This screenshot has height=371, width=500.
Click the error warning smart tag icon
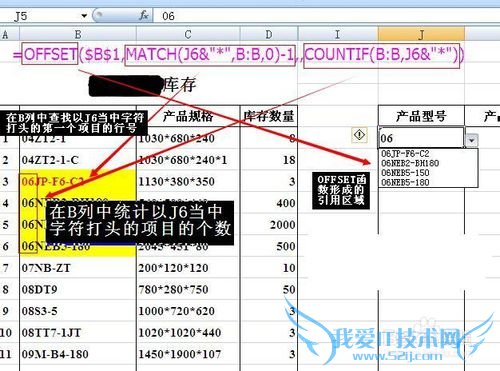[359, 135]
